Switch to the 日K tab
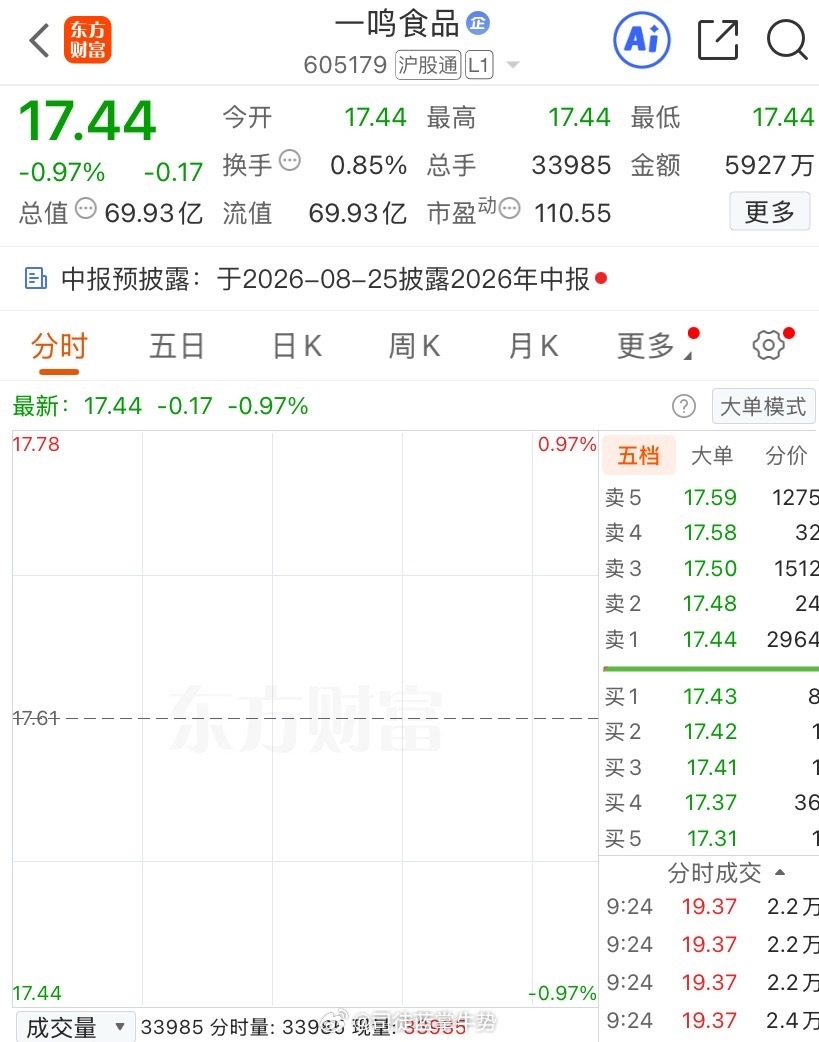 tap(297, 346)
